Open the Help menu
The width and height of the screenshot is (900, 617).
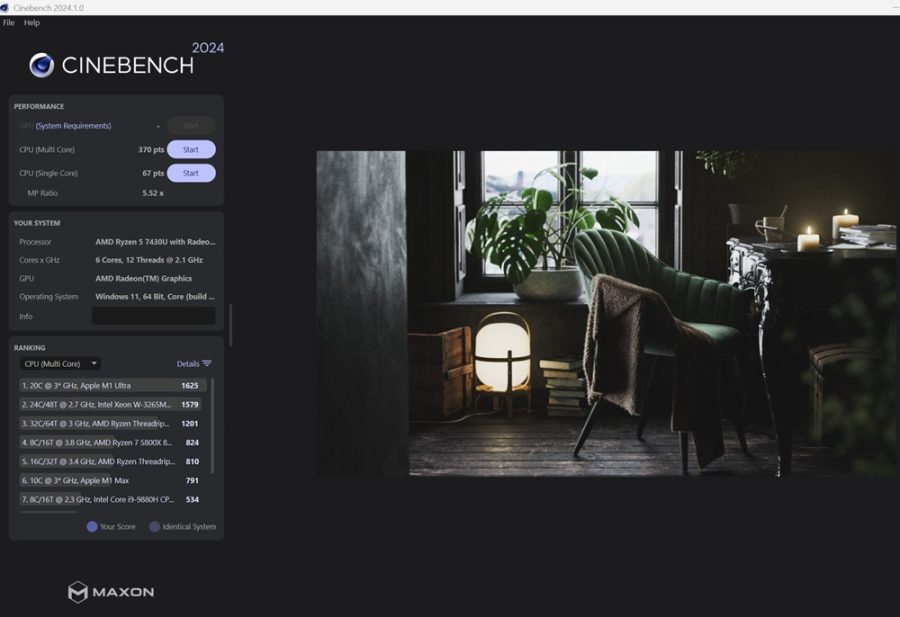[x=32, y=22]
